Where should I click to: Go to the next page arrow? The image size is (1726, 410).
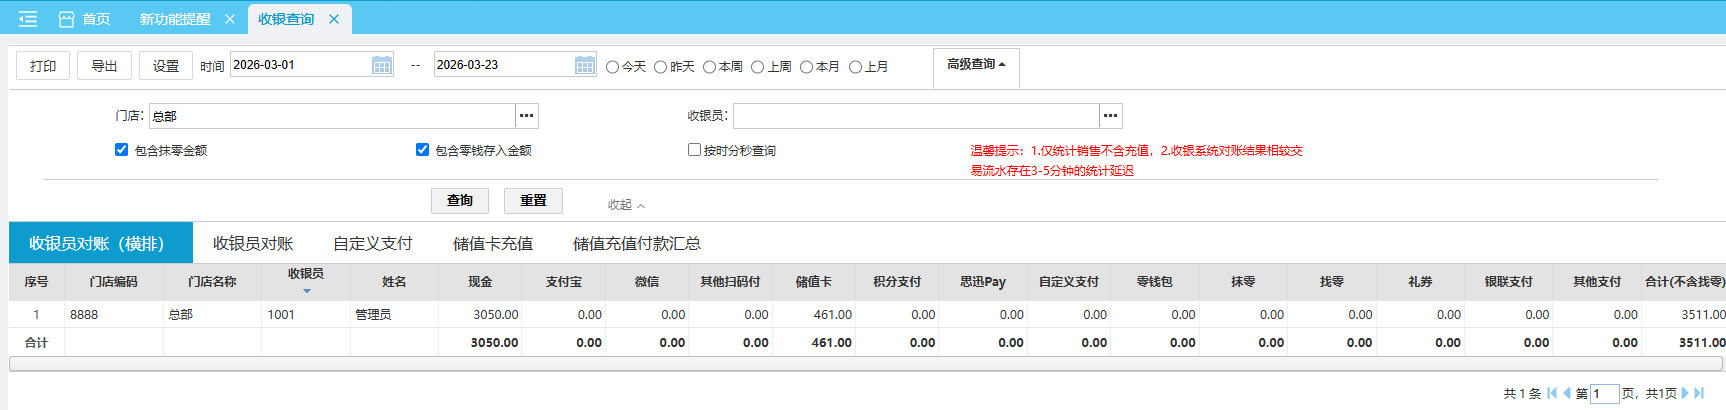tap(1685, 393)
